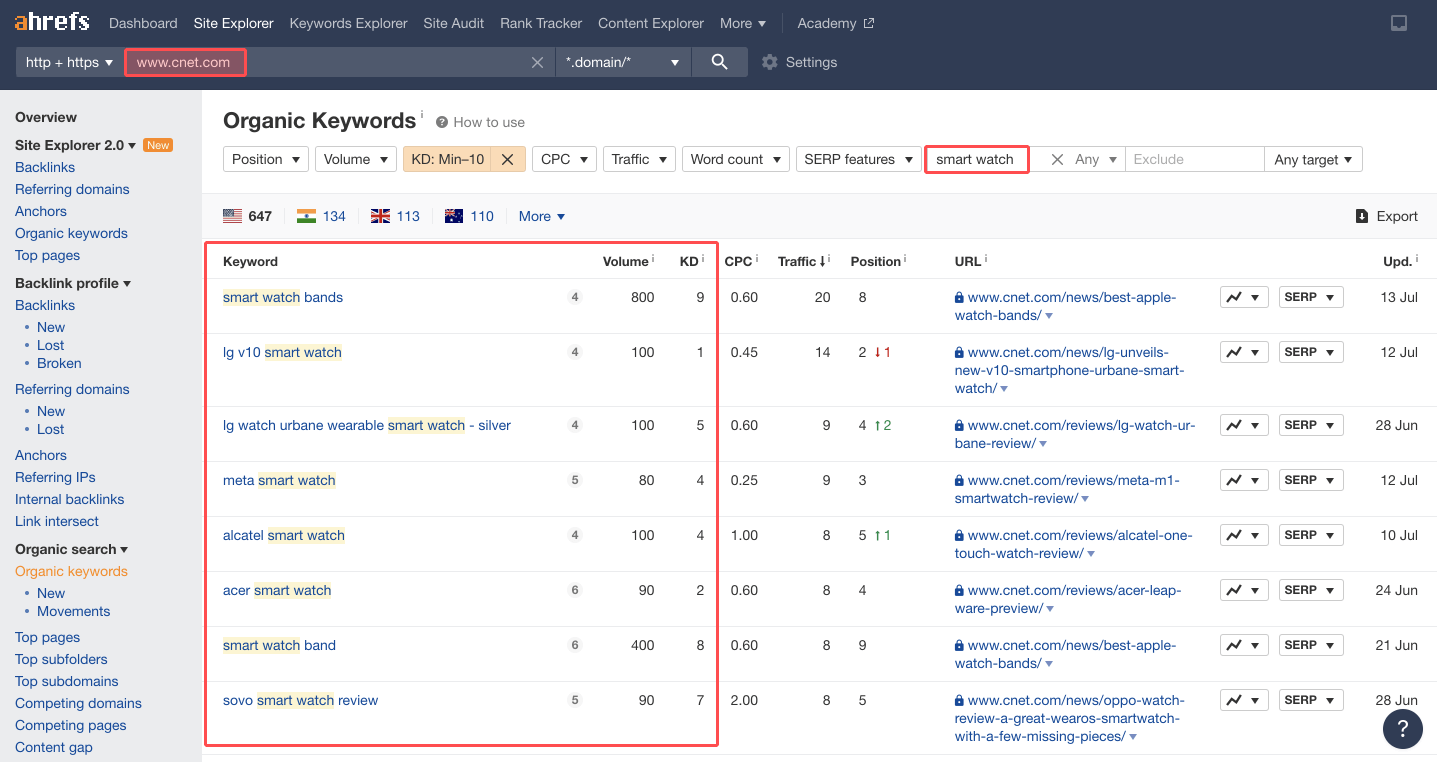The image size is (1437, 762).
Task: Open the SERP features filter dropdown
Action: pos(858,159)
